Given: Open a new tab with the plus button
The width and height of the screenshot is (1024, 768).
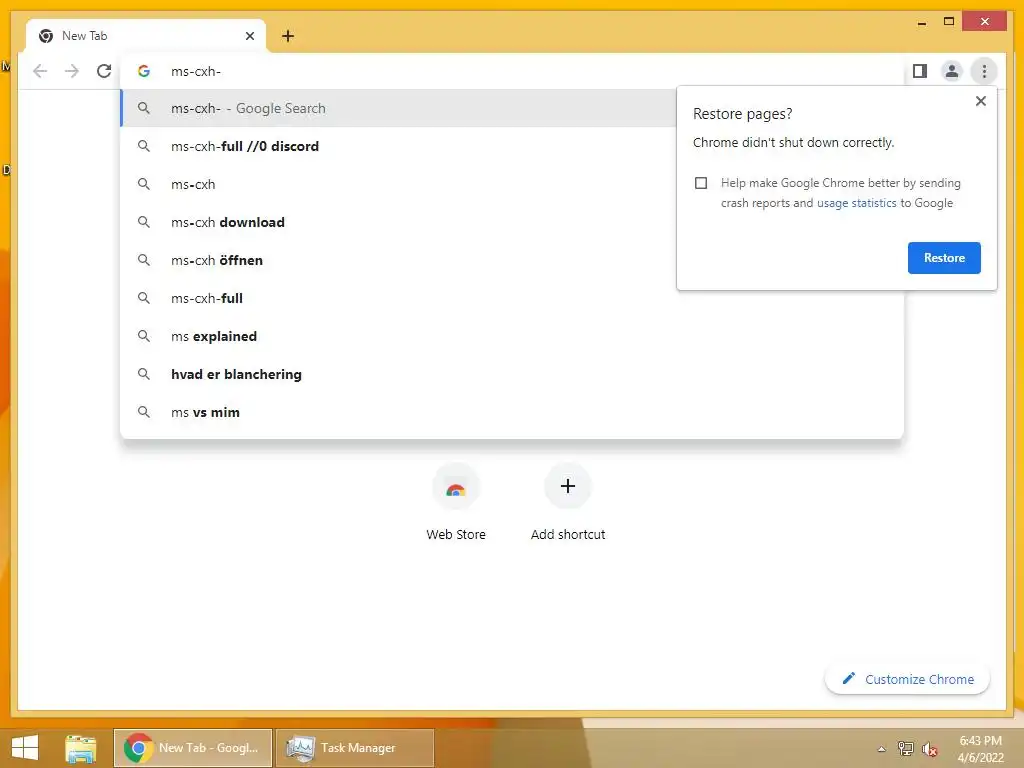Looking at the screenshot, I should pos(288,36).
